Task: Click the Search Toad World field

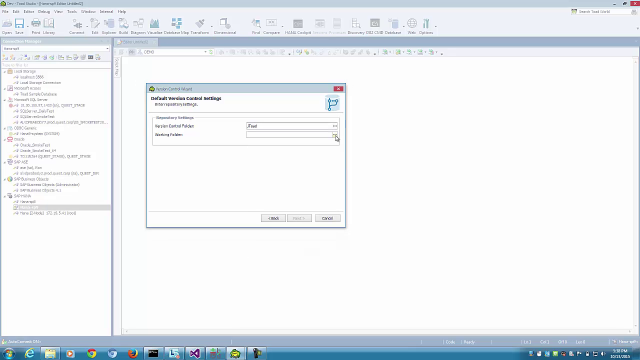Action: (x=604, y=11)
